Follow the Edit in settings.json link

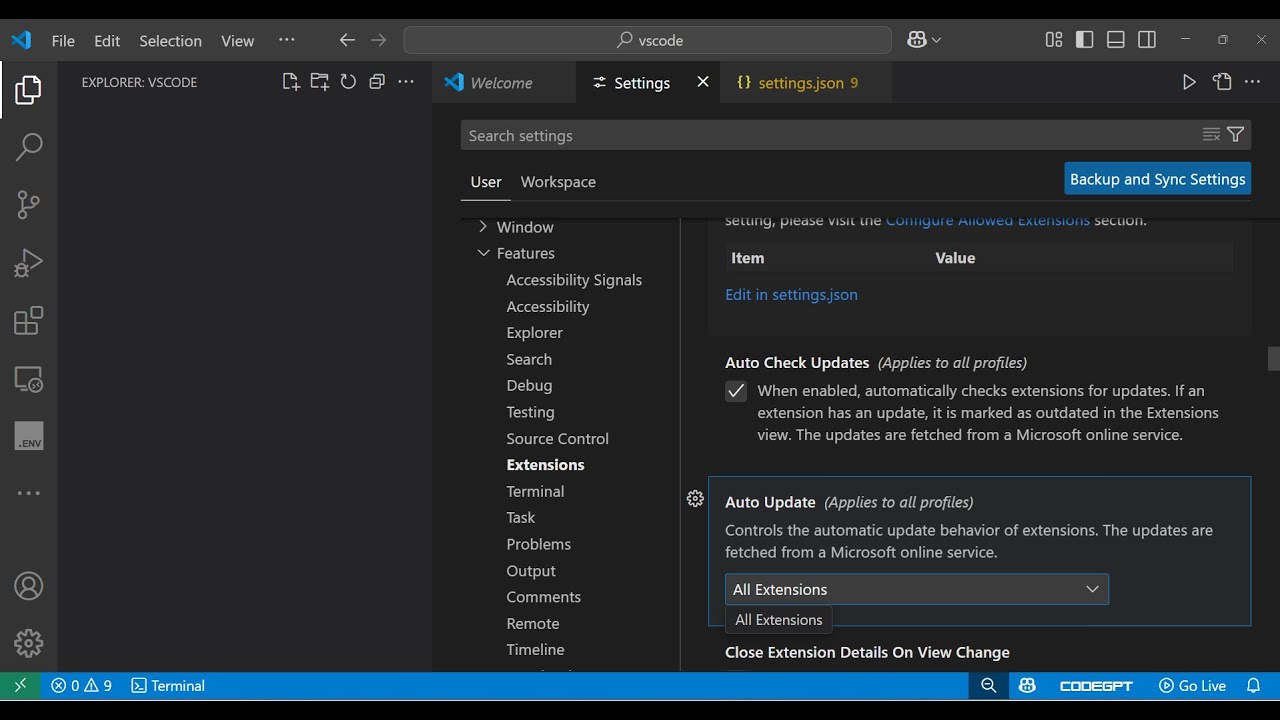(791, 294)
